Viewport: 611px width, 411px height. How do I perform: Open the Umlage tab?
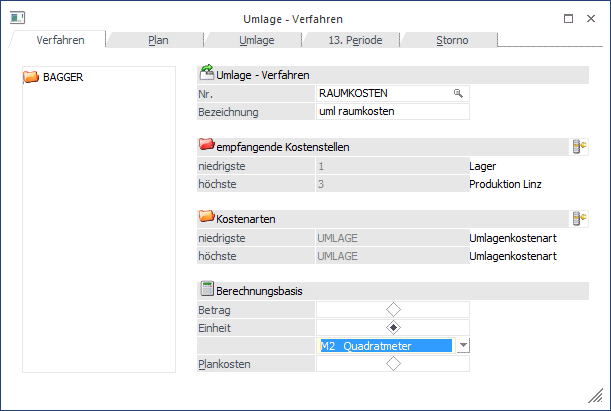[x=256, y=40]
